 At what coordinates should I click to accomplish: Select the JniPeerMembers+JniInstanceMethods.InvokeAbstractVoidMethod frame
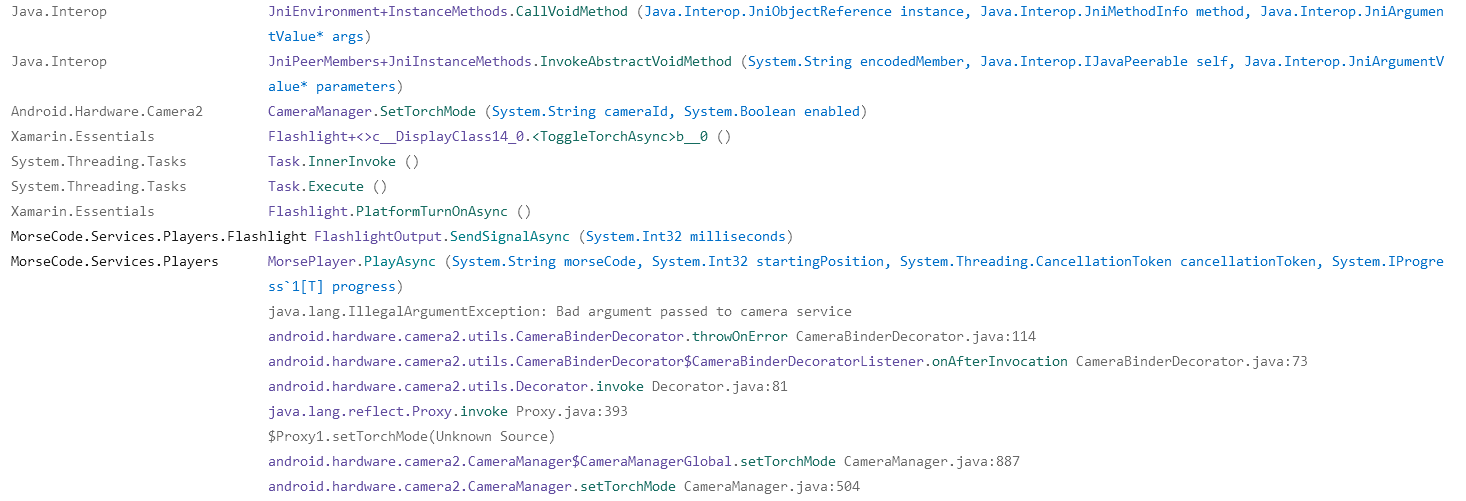pyautogui.click(x=856, y=74)
